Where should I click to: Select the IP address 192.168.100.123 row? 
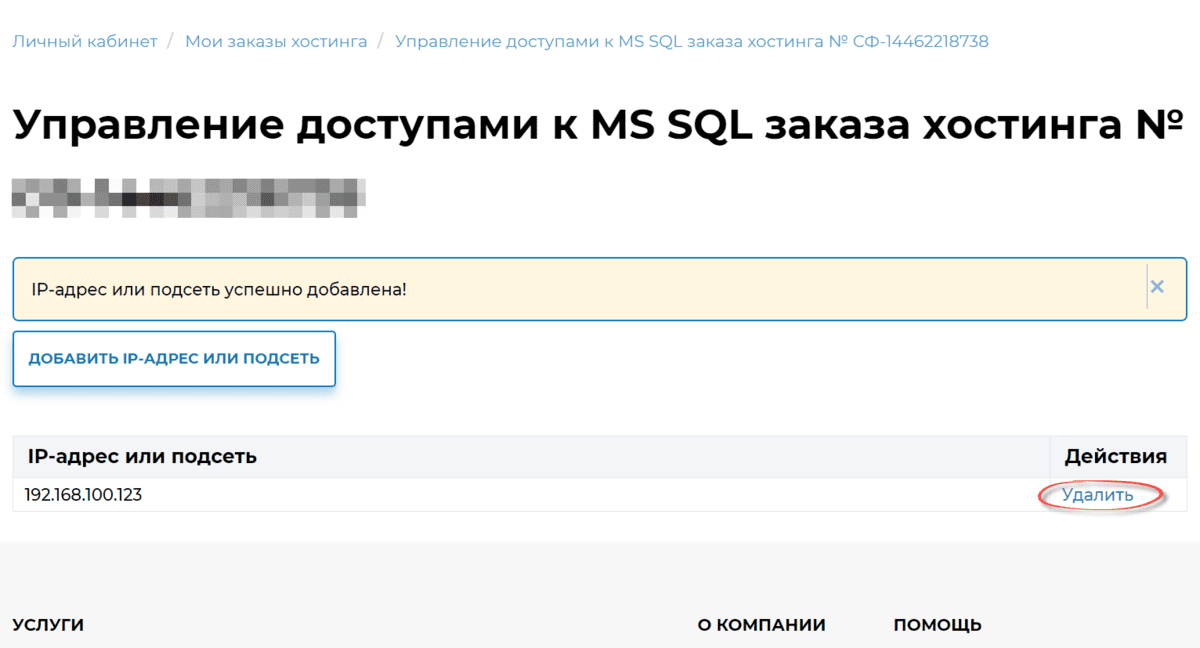coord(83,494)
